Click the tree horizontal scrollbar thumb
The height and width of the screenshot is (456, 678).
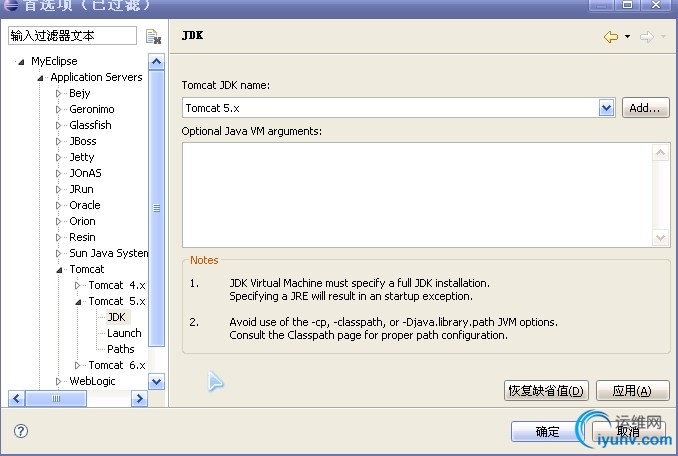[x=56, y=399]
